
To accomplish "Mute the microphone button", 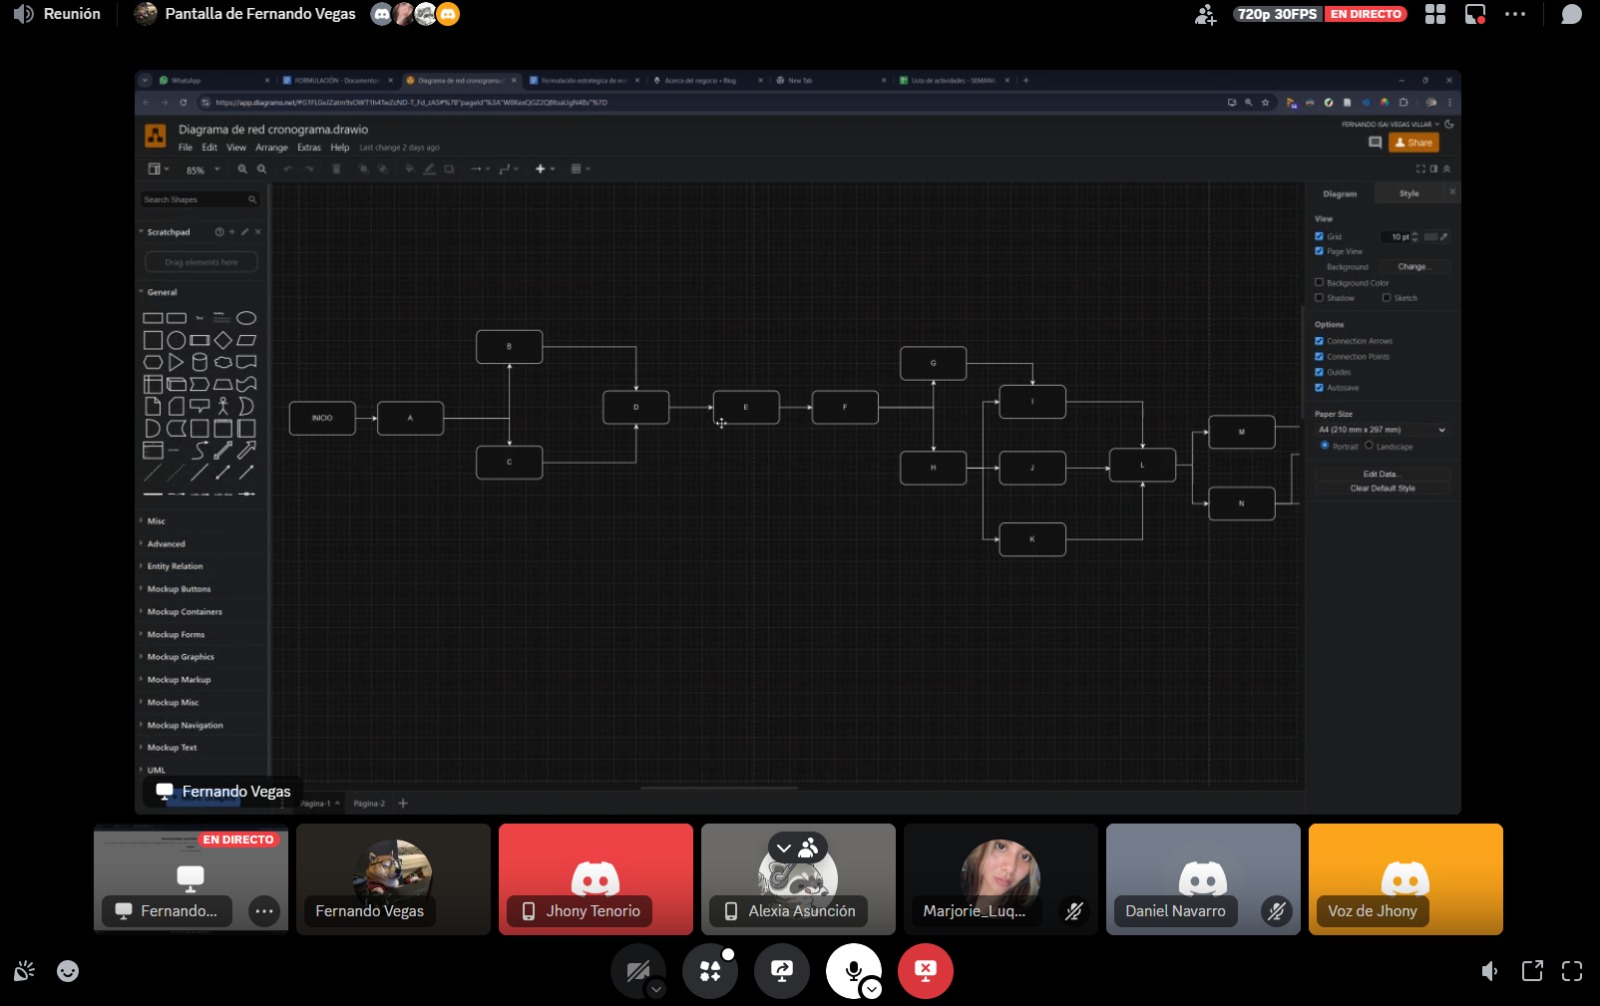I will (x=853, y=970).
